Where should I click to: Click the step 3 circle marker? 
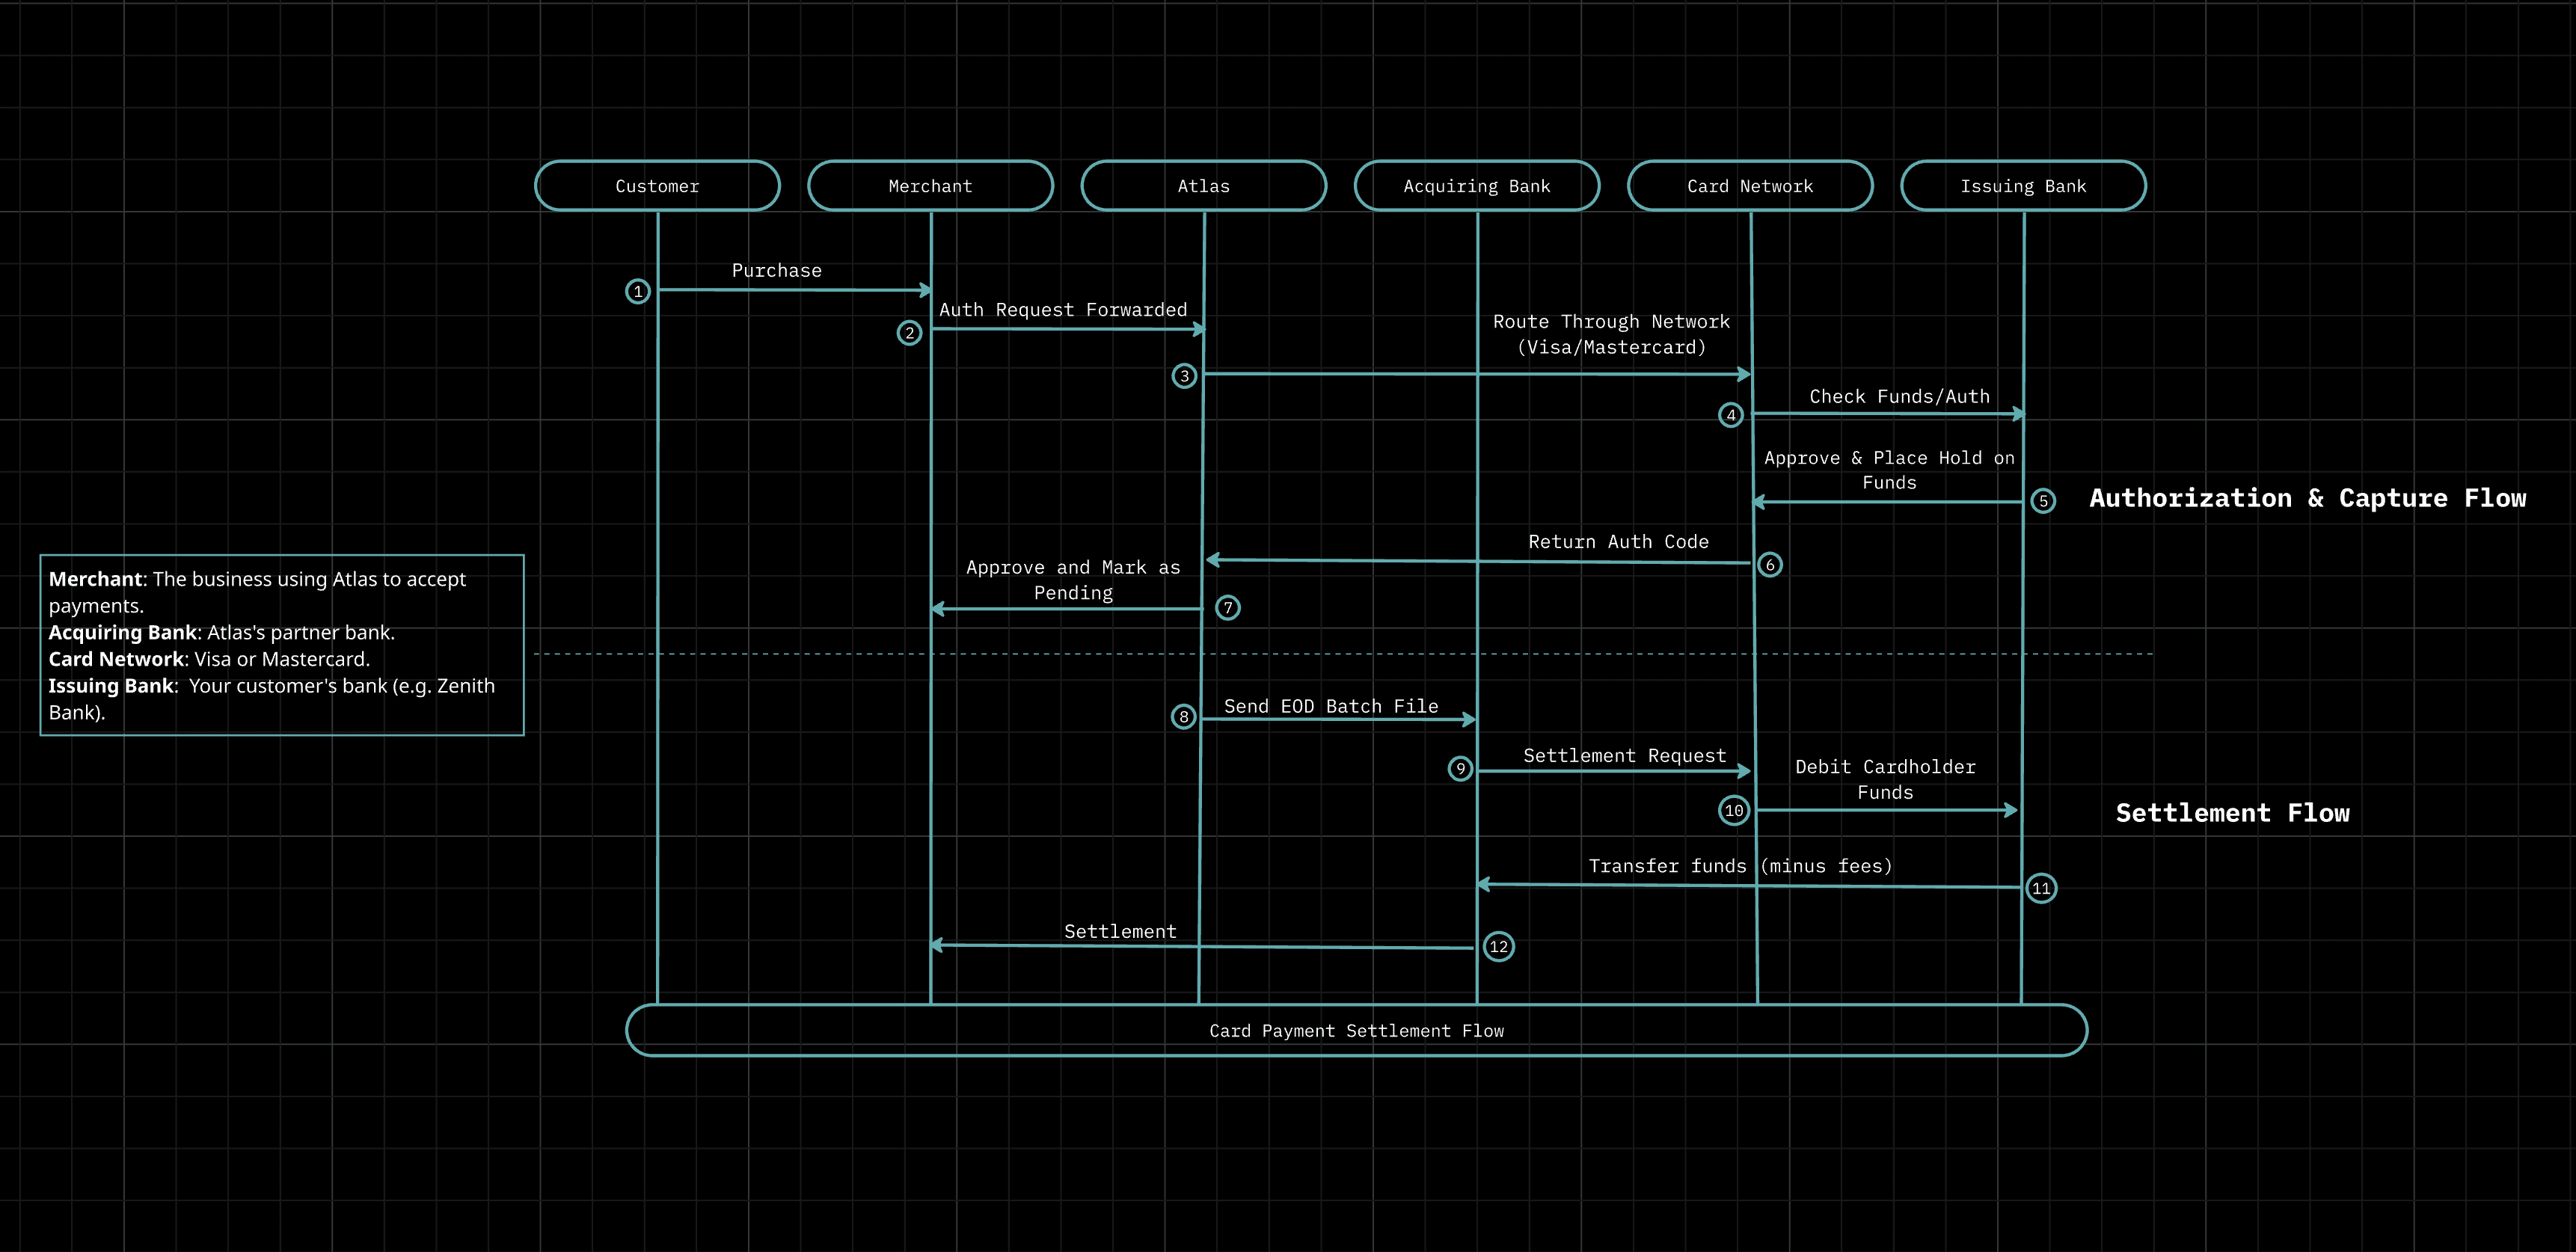(1185, 376)
